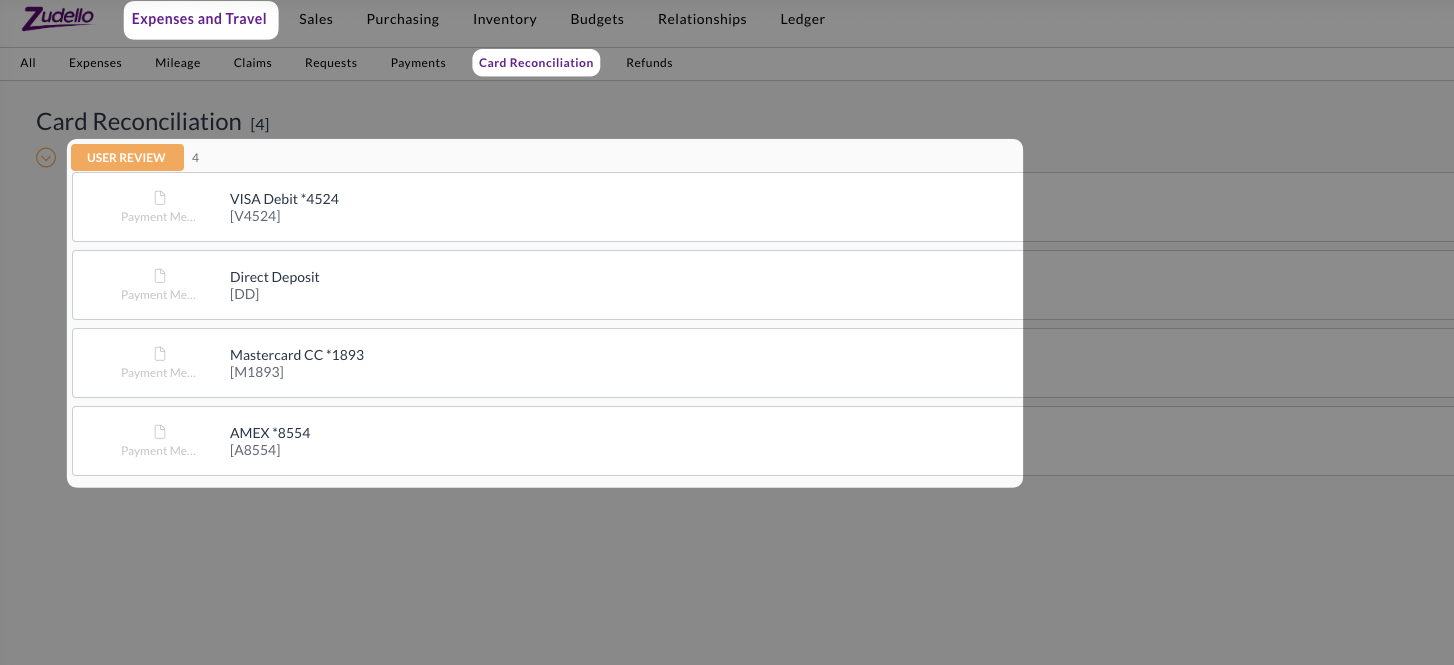Switch to the Payments sub-tab

[418, 62]
